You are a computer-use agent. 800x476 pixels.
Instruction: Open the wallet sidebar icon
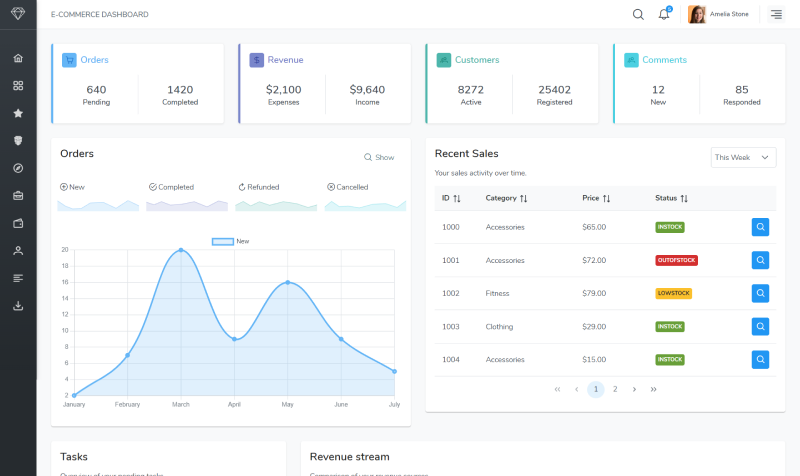tap(18, 223)
